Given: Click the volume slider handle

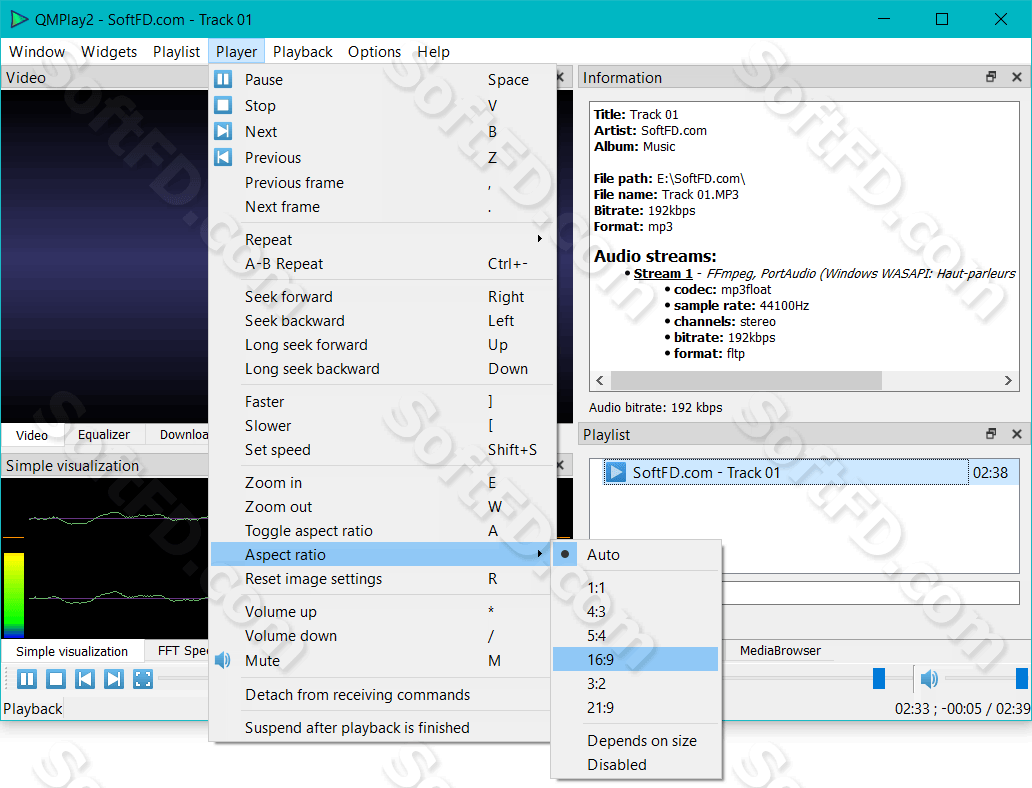Looking at the screenshot, I should point(1021,678).
